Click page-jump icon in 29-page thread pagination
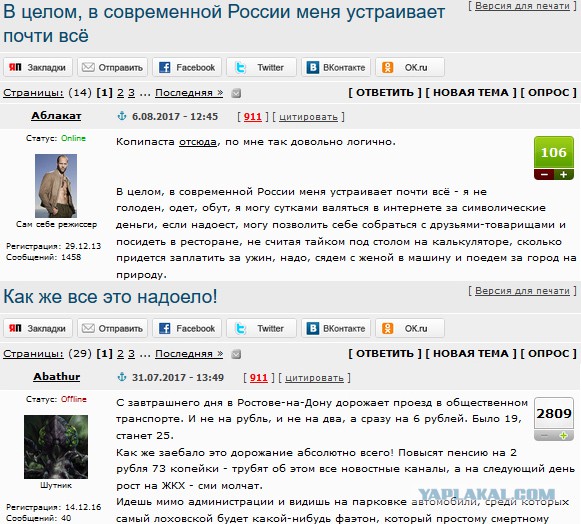Screen dimensions: 581x524 236,354
